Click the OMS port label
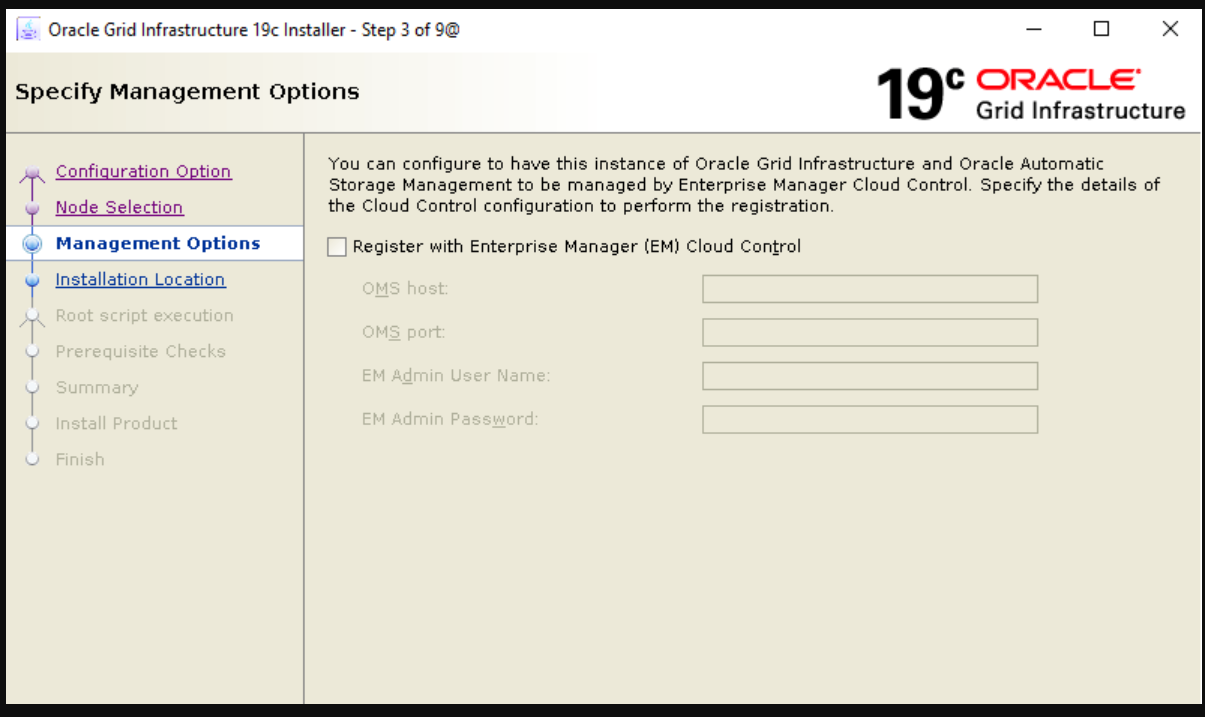The height and width of the screenshot is (717, 1205). pyautogui.click(x=404, y=332)
